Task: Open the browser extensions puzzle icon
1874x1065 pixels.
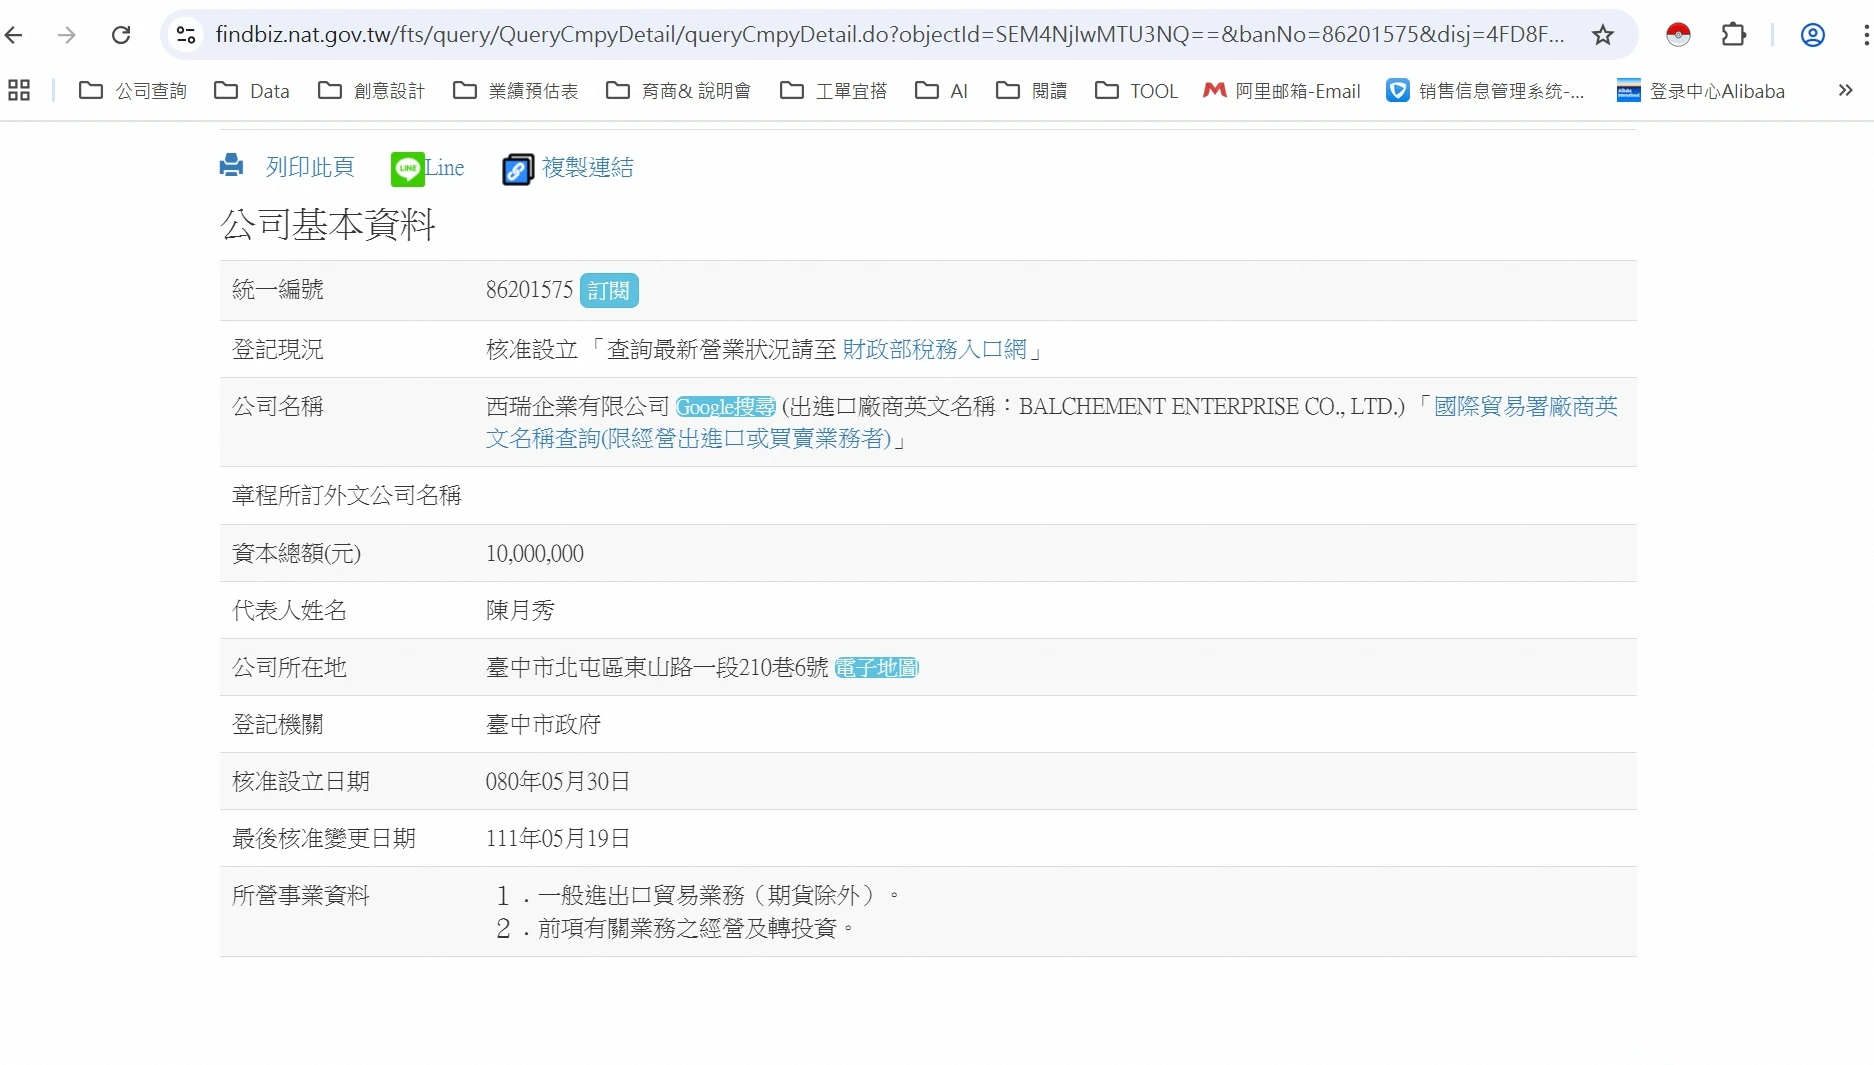Action: pos(1733,35)
